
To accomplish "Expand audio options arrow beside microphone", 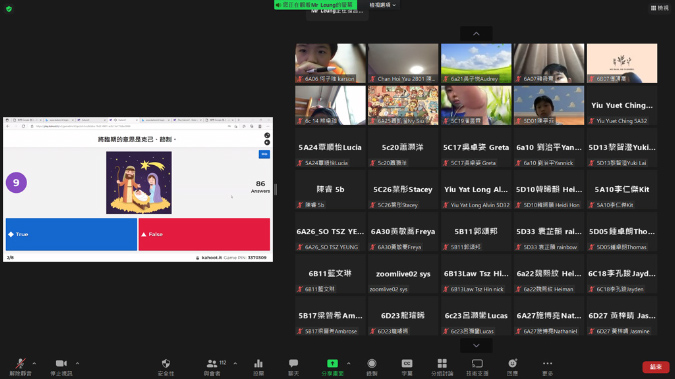I will point(34,363).
